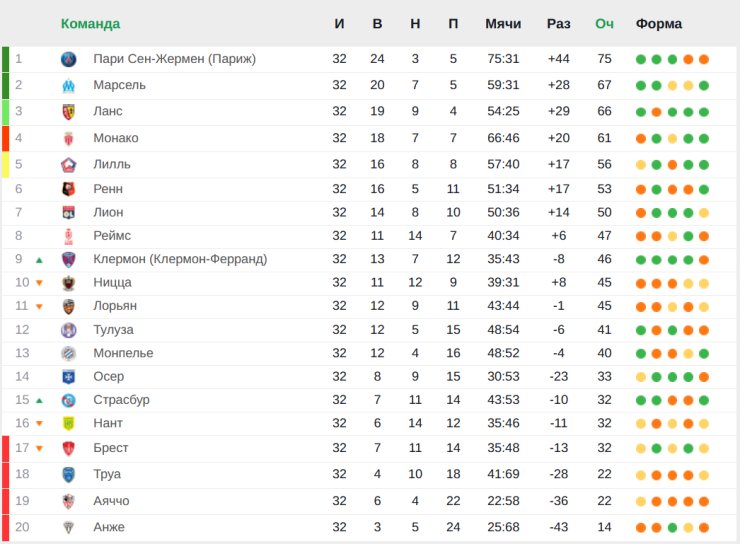Viewport: 740px width, 544px height.
Task: Click the Nantes yellow crest icon
Action: pos(69,423)
